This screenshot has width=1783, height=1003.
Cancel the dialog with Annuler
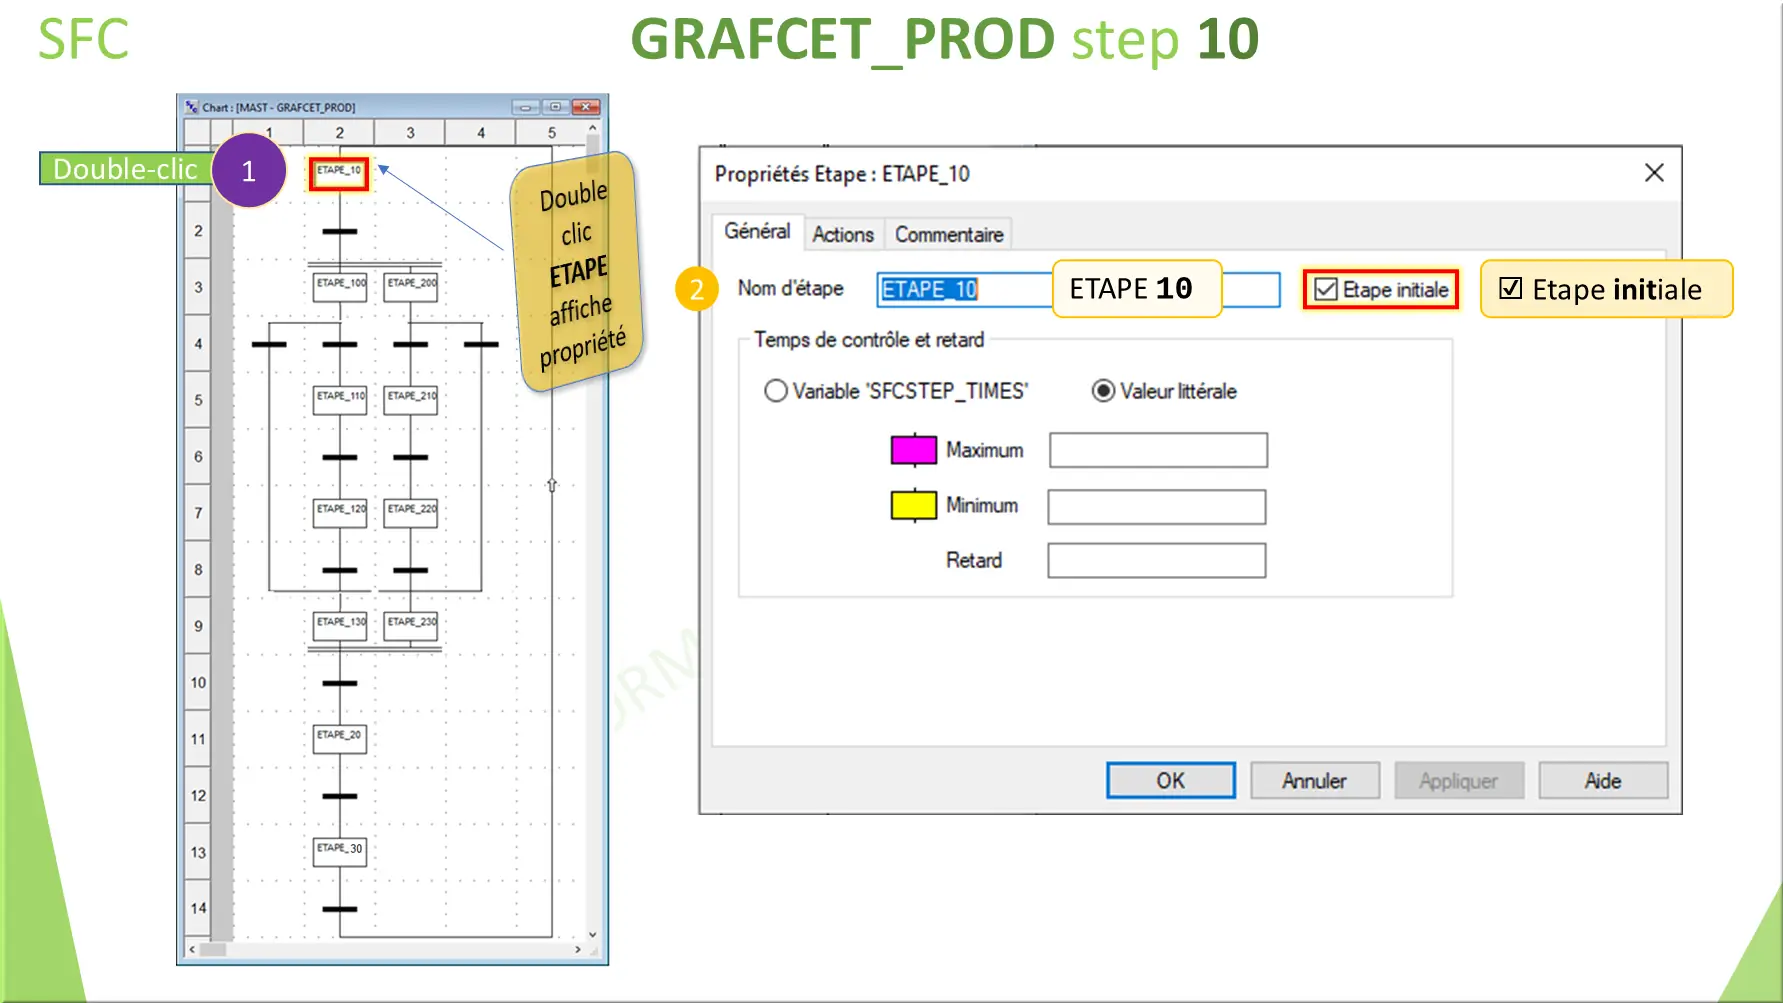pyautogui.click(x=1314, y=780)
